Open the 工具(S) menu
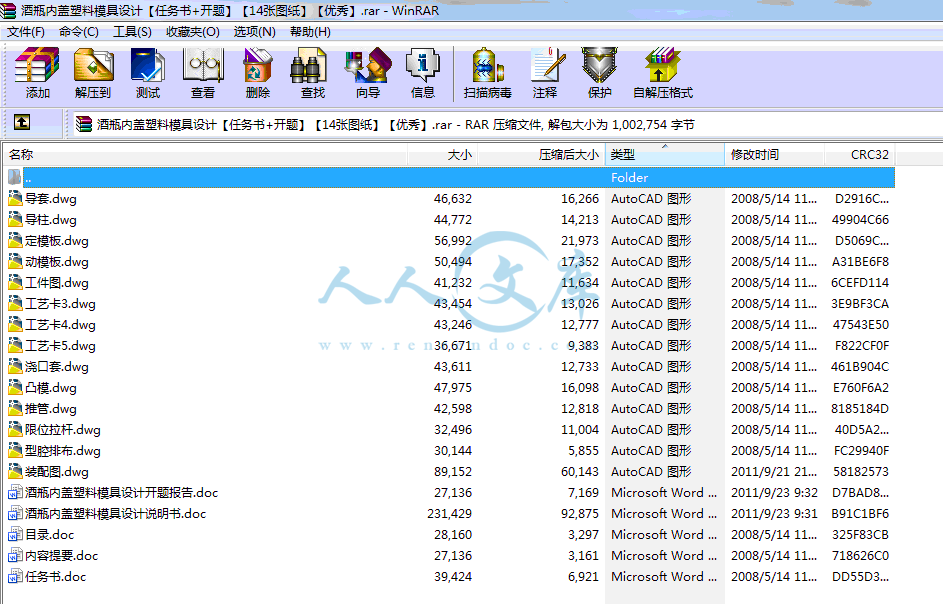 click(x=132, y=32)
